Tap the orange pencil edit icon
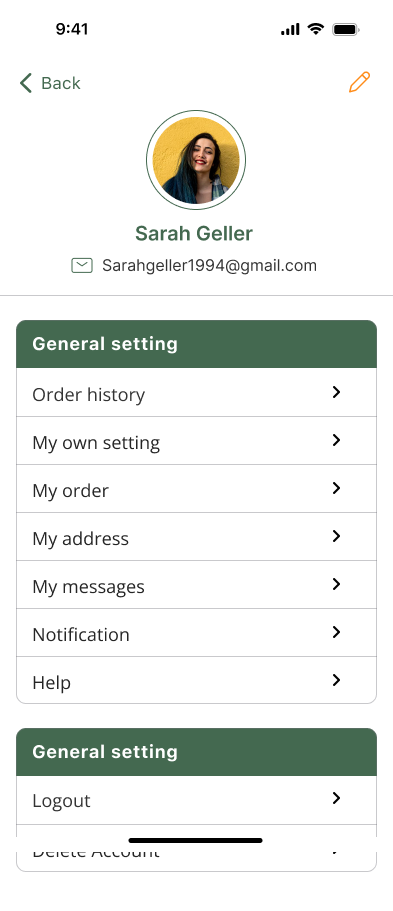This screenshot has width=393, height=911. pyautogui.click(x=359, y=82)
